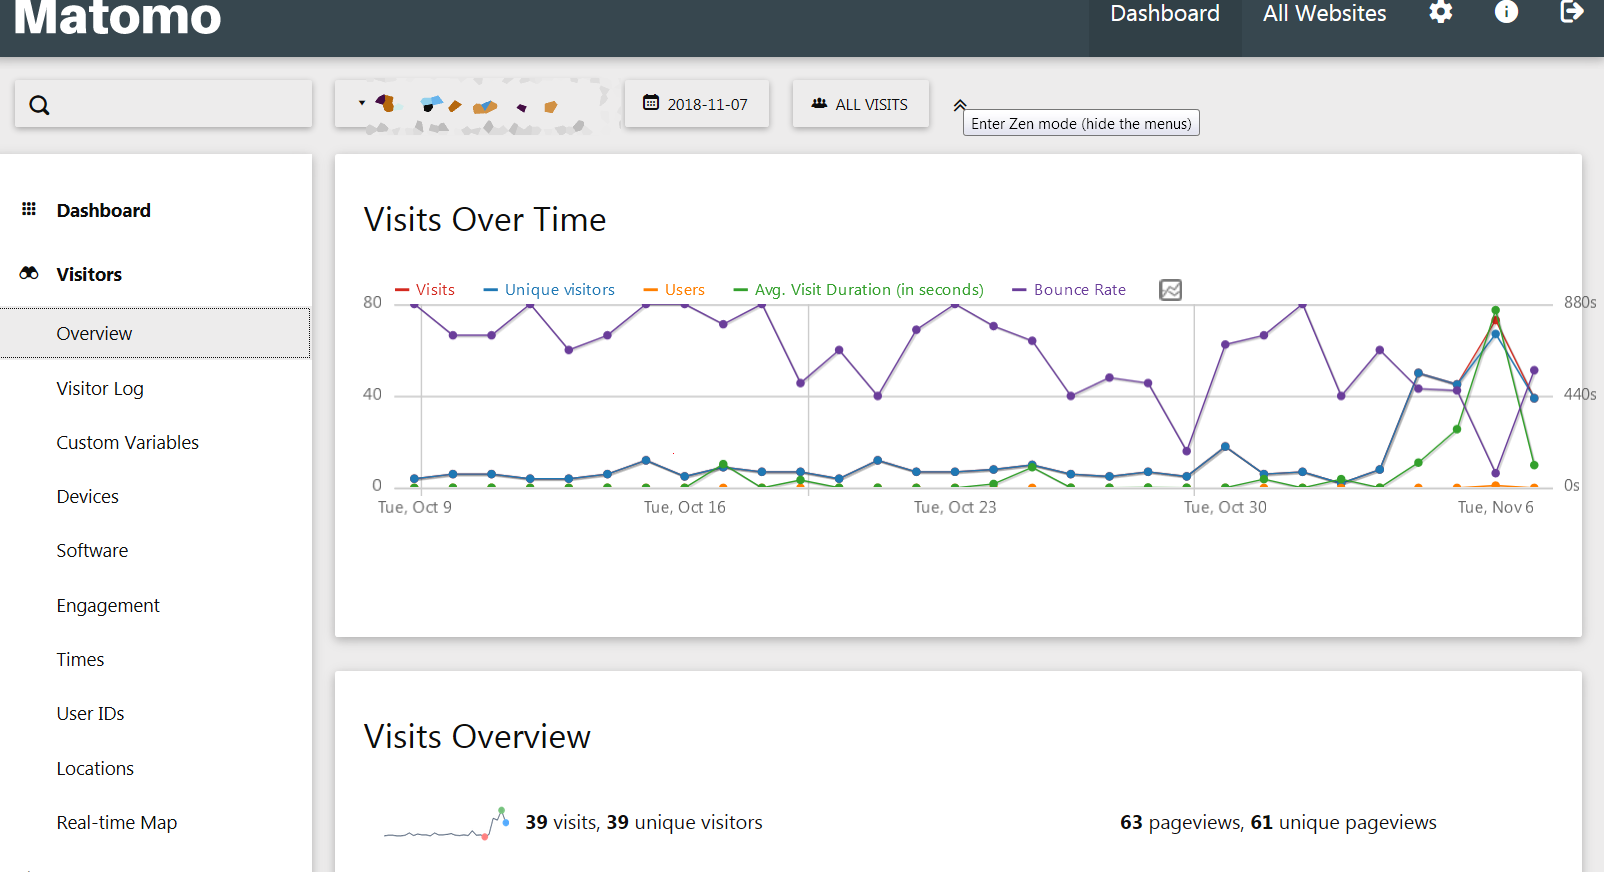Open the Real-time Map page
This screenshot has height=872, width=1604.
(117, 823)
